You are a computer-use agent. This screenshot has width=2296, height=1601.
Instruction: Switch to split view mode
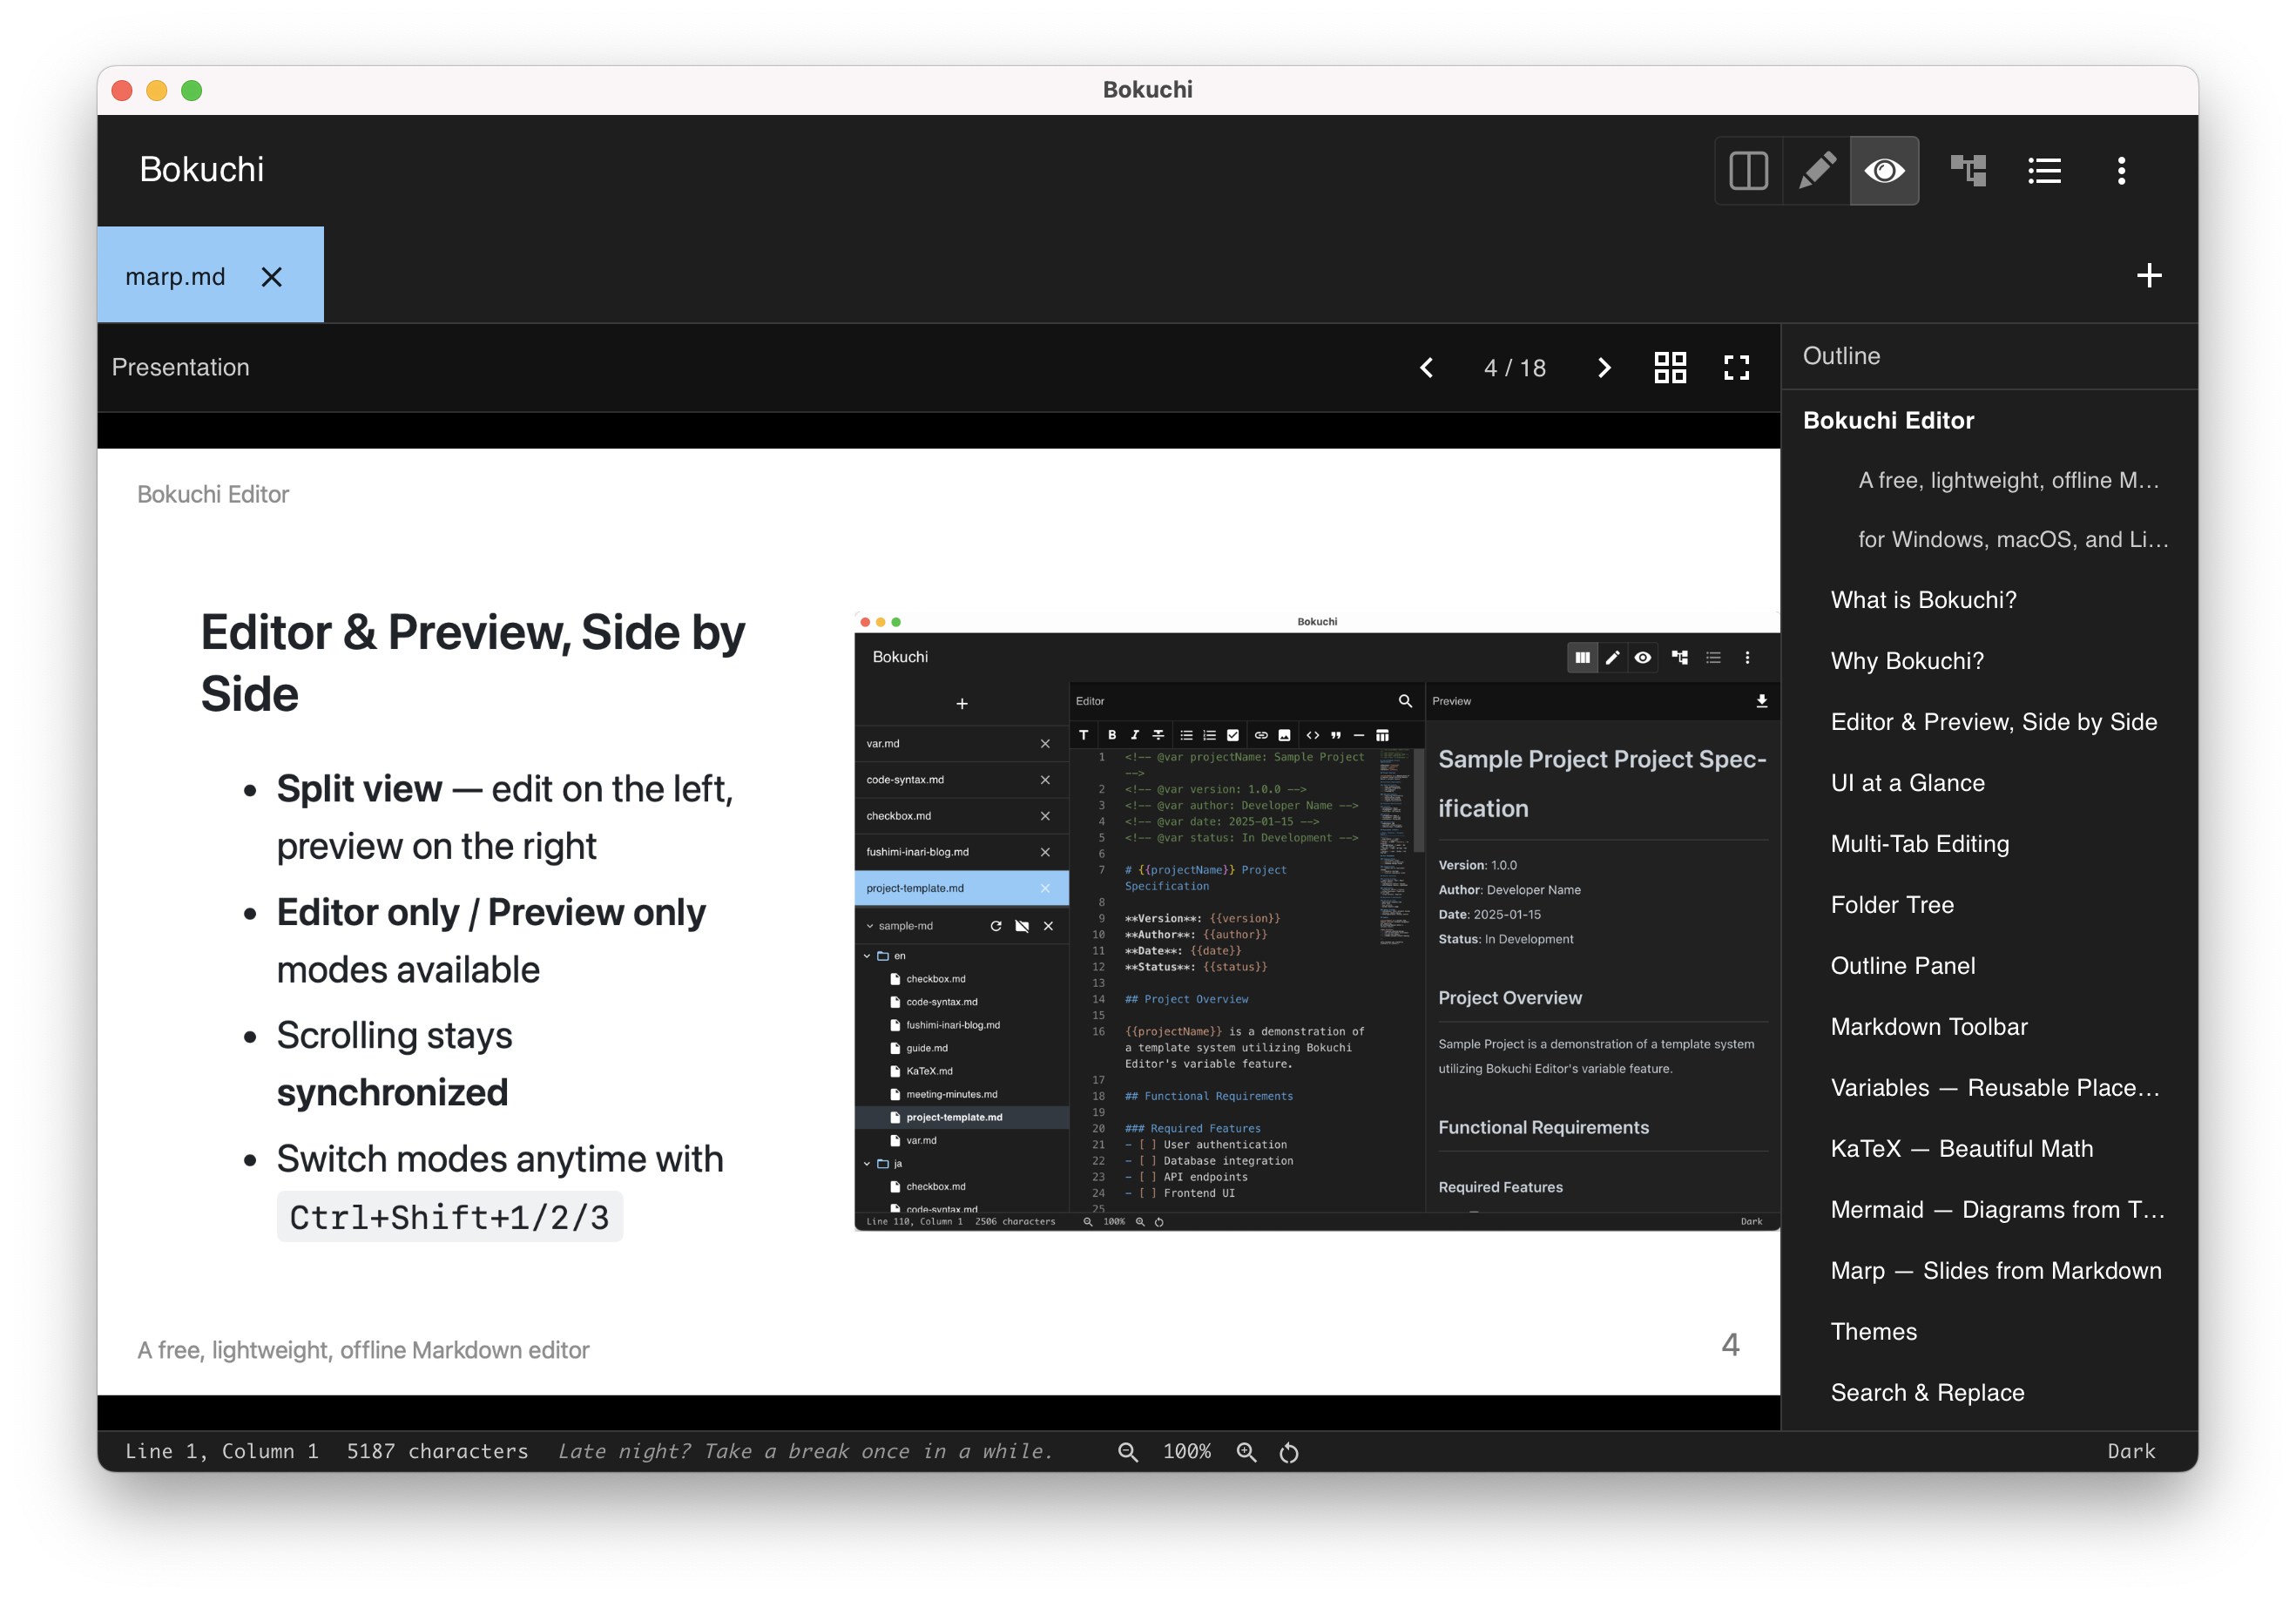(x=1749, y=171)
